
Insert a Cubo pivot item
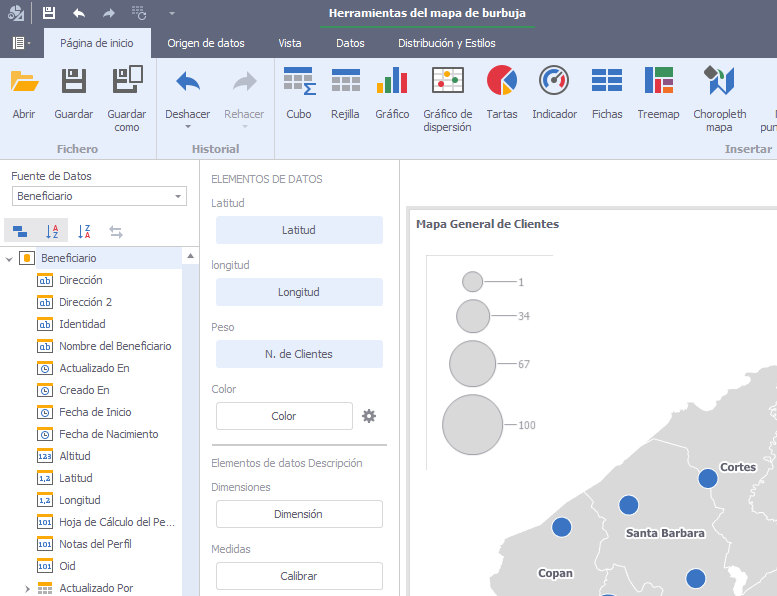coord(298,93)
